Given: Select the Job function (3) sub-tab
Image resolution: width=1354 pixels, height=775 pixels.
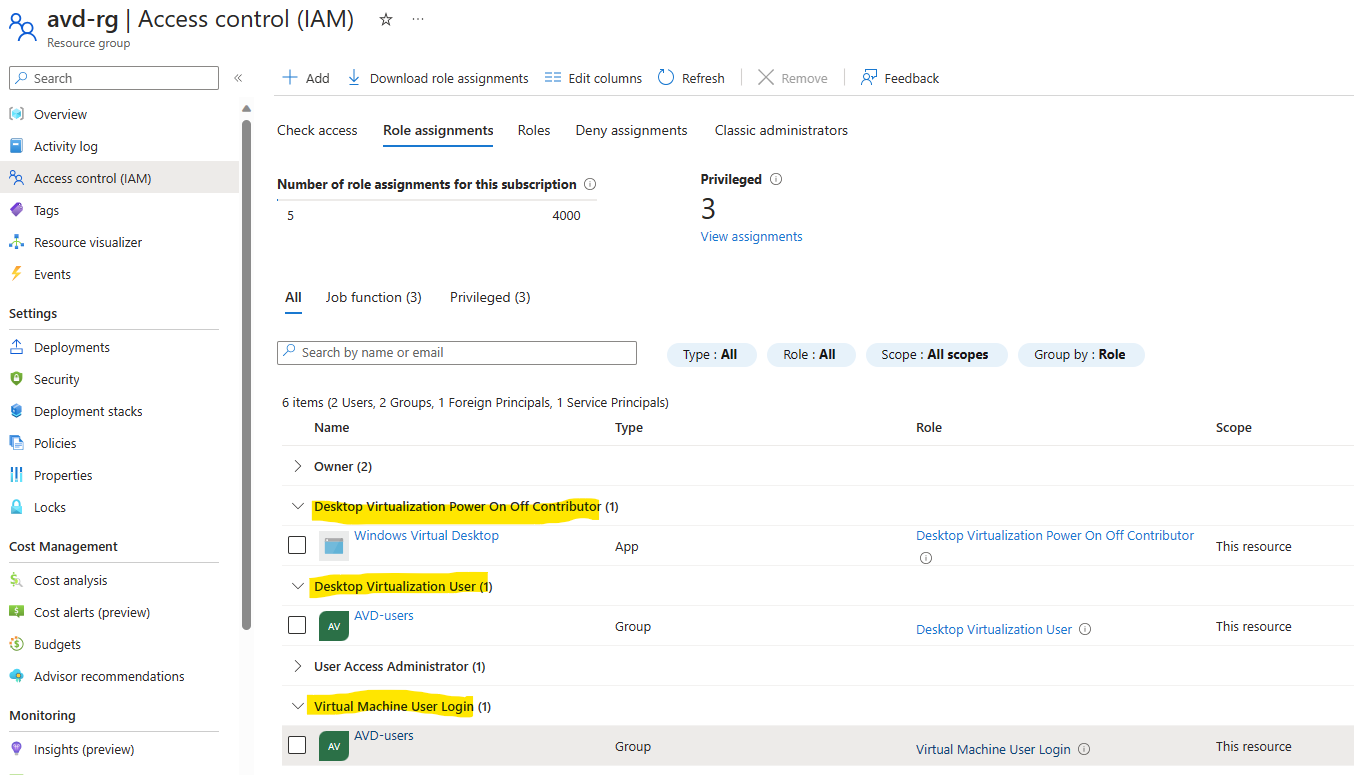Looking at the screenshot, I should pyautogui.click(x=373, y=297).
